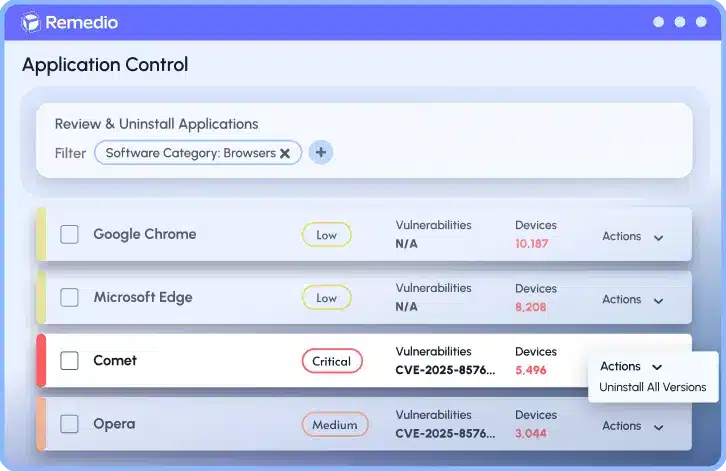Image resolution: width=726 pixels, height=471 pixels.
Task: Add a new filter with plus icon
Action: click(x=320, y=152)
